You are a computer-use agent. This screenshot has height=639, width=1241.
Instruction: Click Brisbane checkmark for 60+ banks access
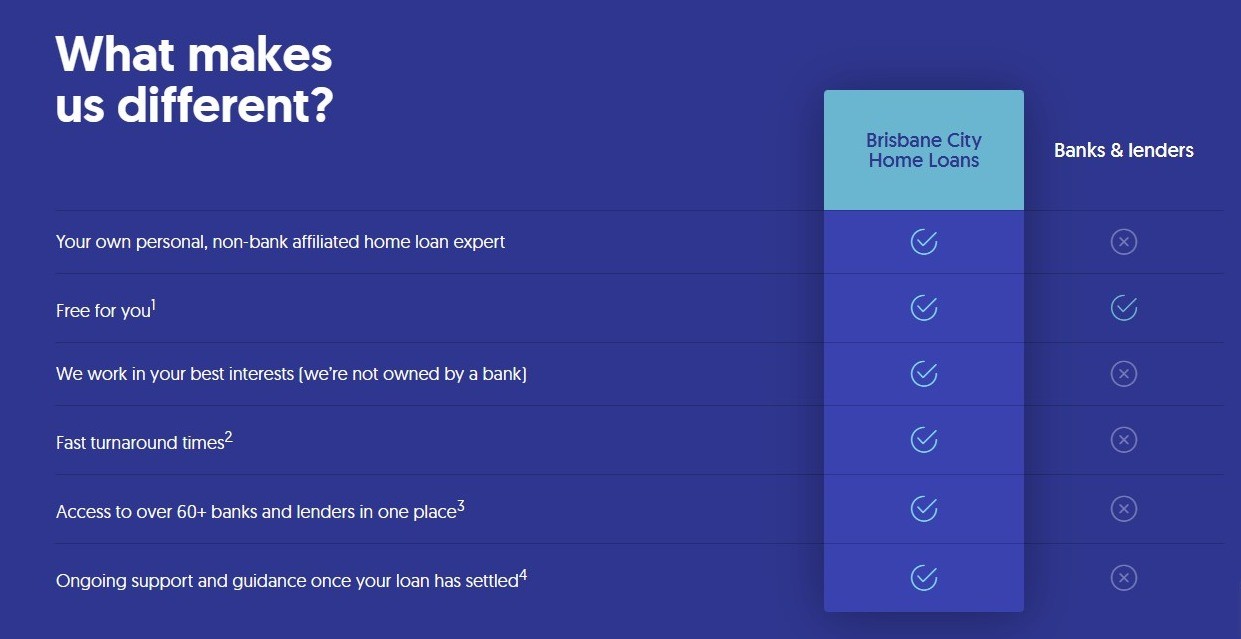point(924,509)
